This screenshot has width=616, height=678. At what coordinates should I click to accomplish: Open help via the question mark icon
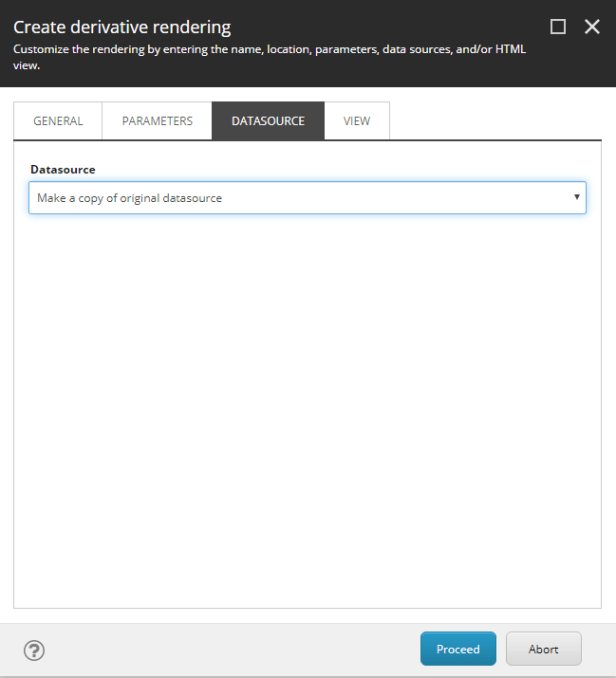point(34,650)
